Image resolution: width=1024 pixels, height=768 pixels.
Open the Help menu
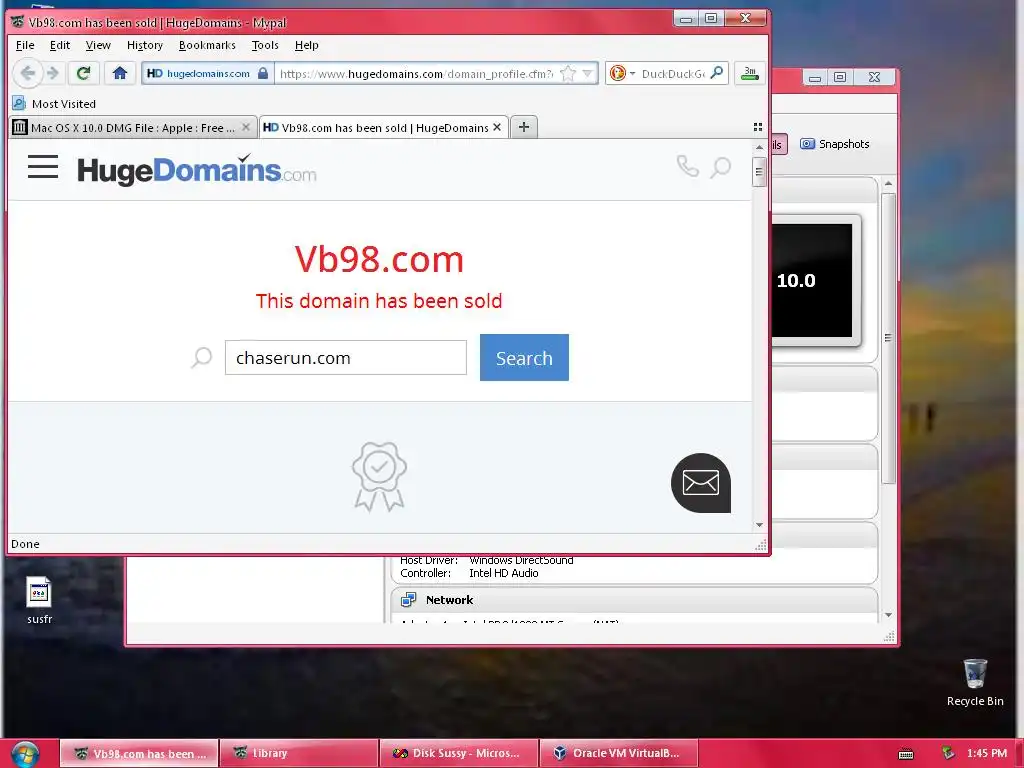click(306, 45)
